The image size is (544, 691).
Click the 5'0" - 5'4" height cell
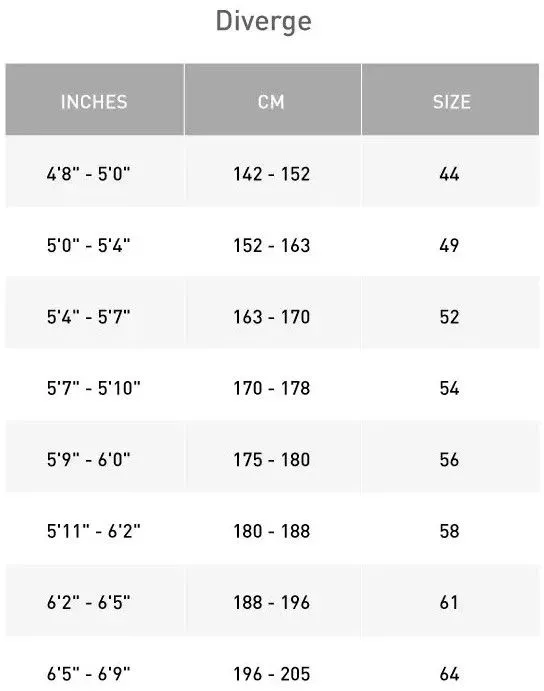[x=89, y=245]
